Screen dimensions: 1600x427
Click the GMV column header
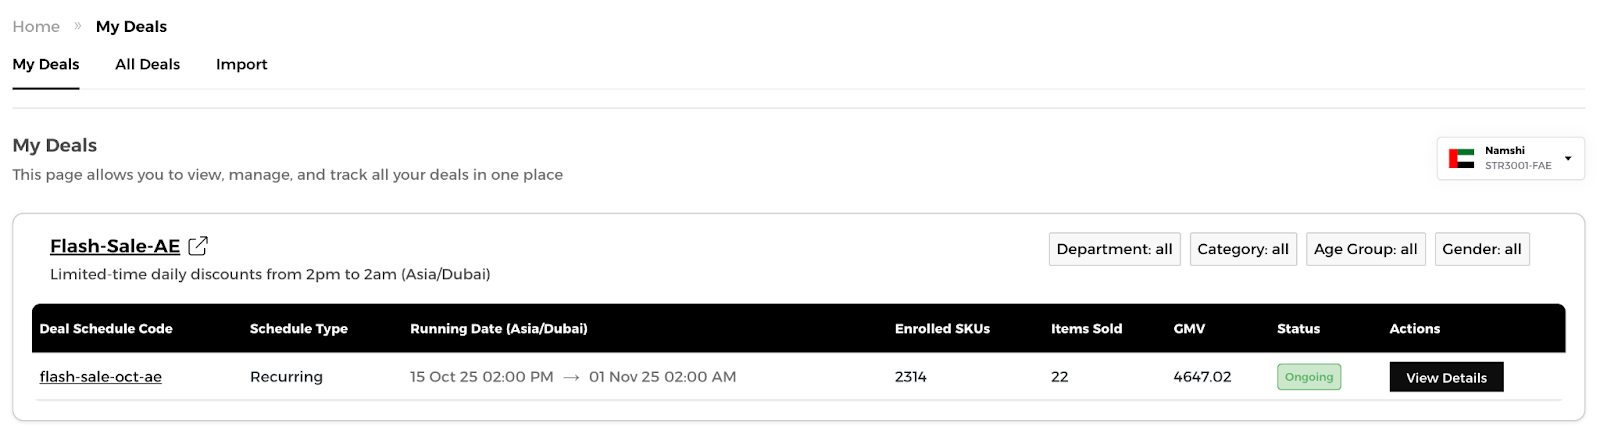click(1189, 328)
